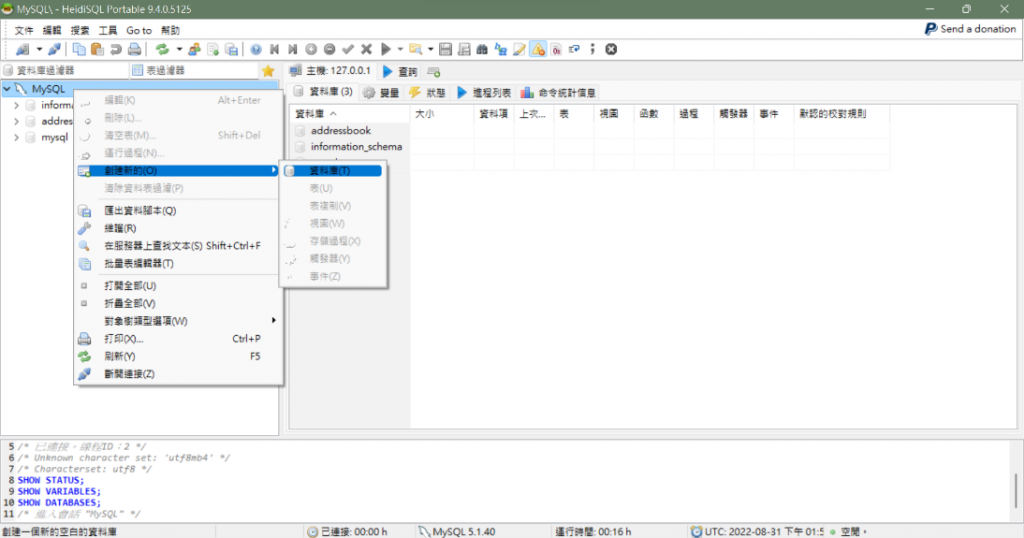Select 在服務器上查找文本(S) from context menu
The image size is (1024, 538).
(x=178, y=246)
